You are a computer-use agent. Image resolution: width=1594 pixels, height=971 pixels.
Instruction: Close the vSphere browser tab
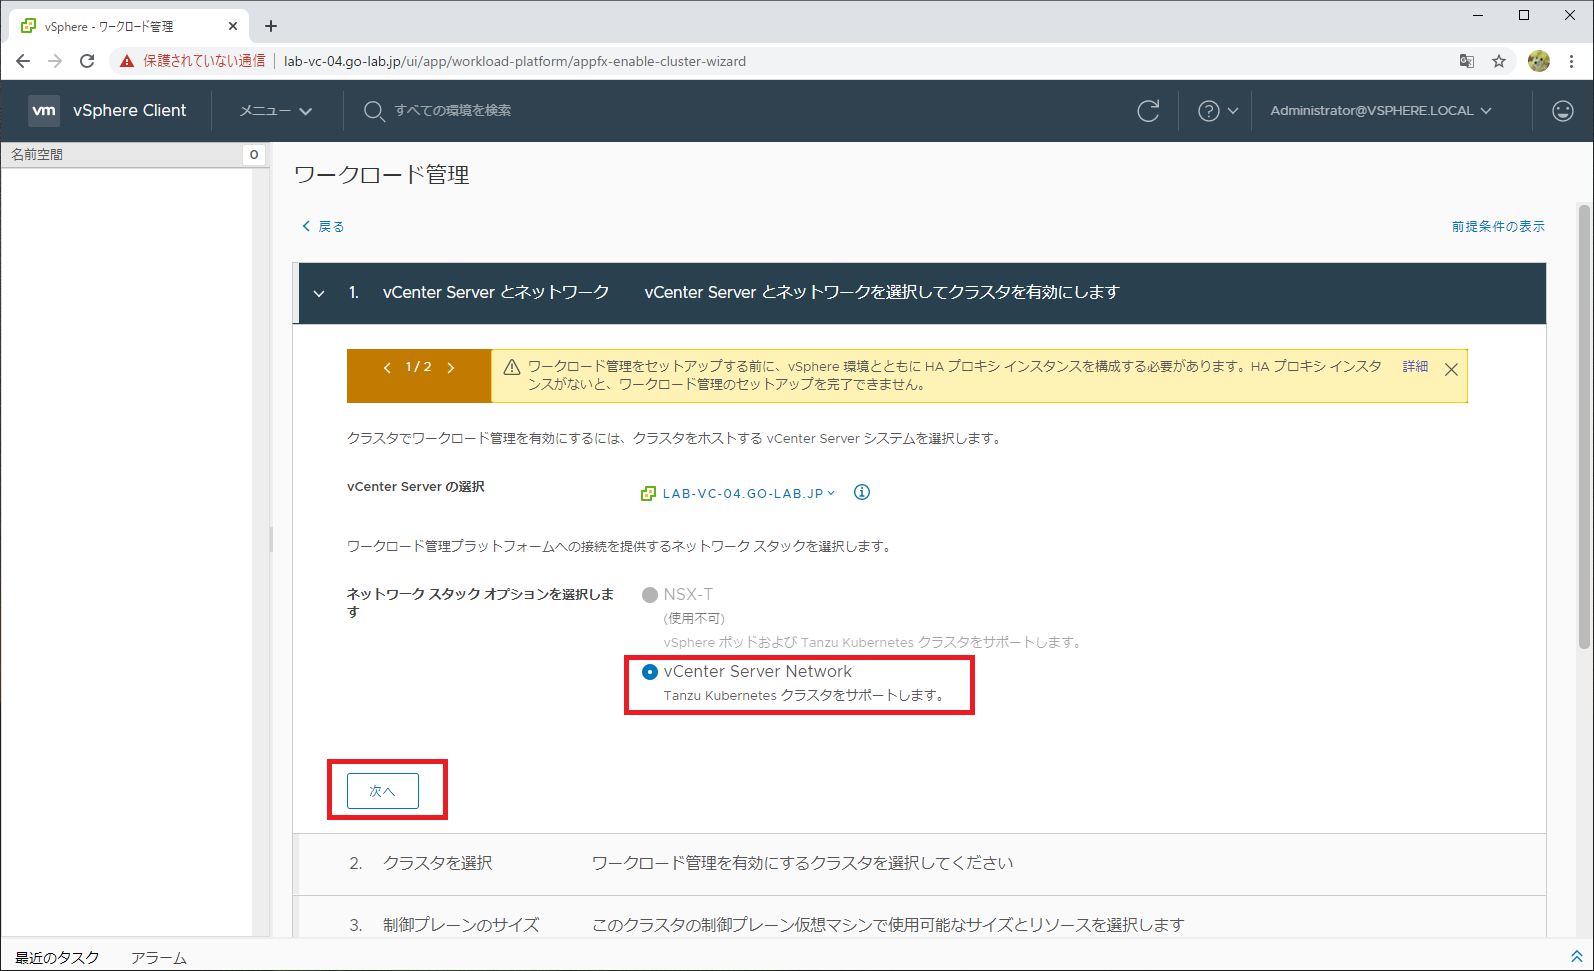(233, 26)
